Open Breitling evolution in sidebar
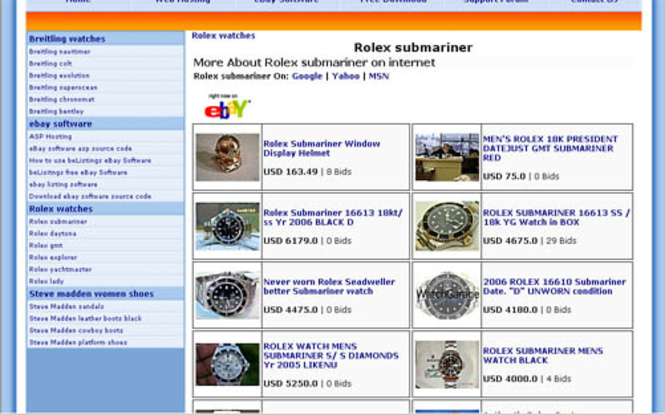665x415 pixels. 59,75
